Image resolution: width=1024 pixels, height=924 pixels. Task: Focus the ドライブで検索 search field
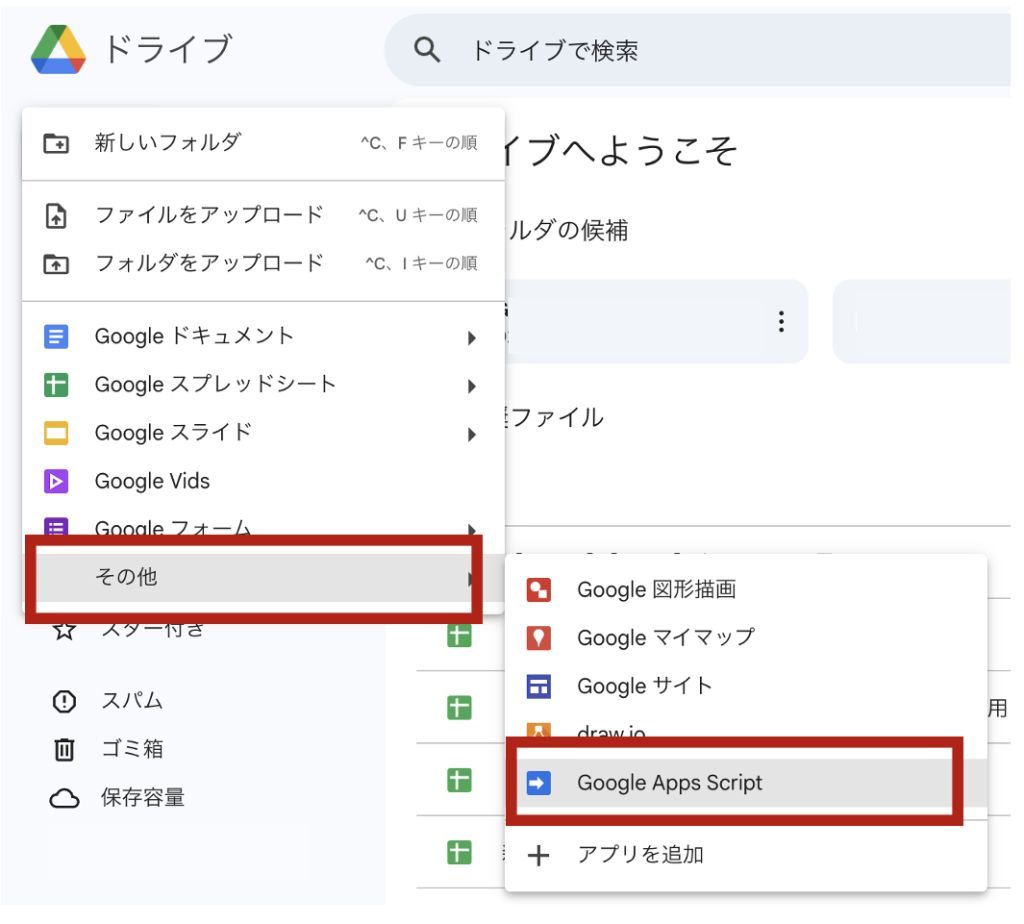pyautogui.click(x=697, y=50)
